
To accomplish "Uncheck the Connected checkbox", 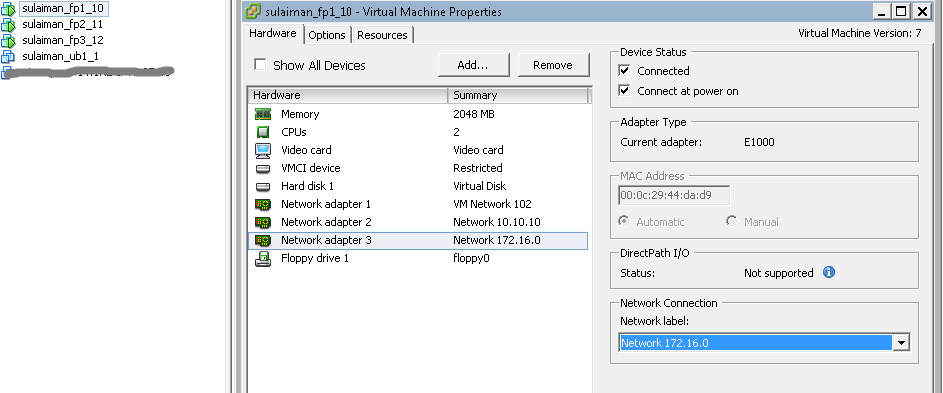I will coord(625,70).
